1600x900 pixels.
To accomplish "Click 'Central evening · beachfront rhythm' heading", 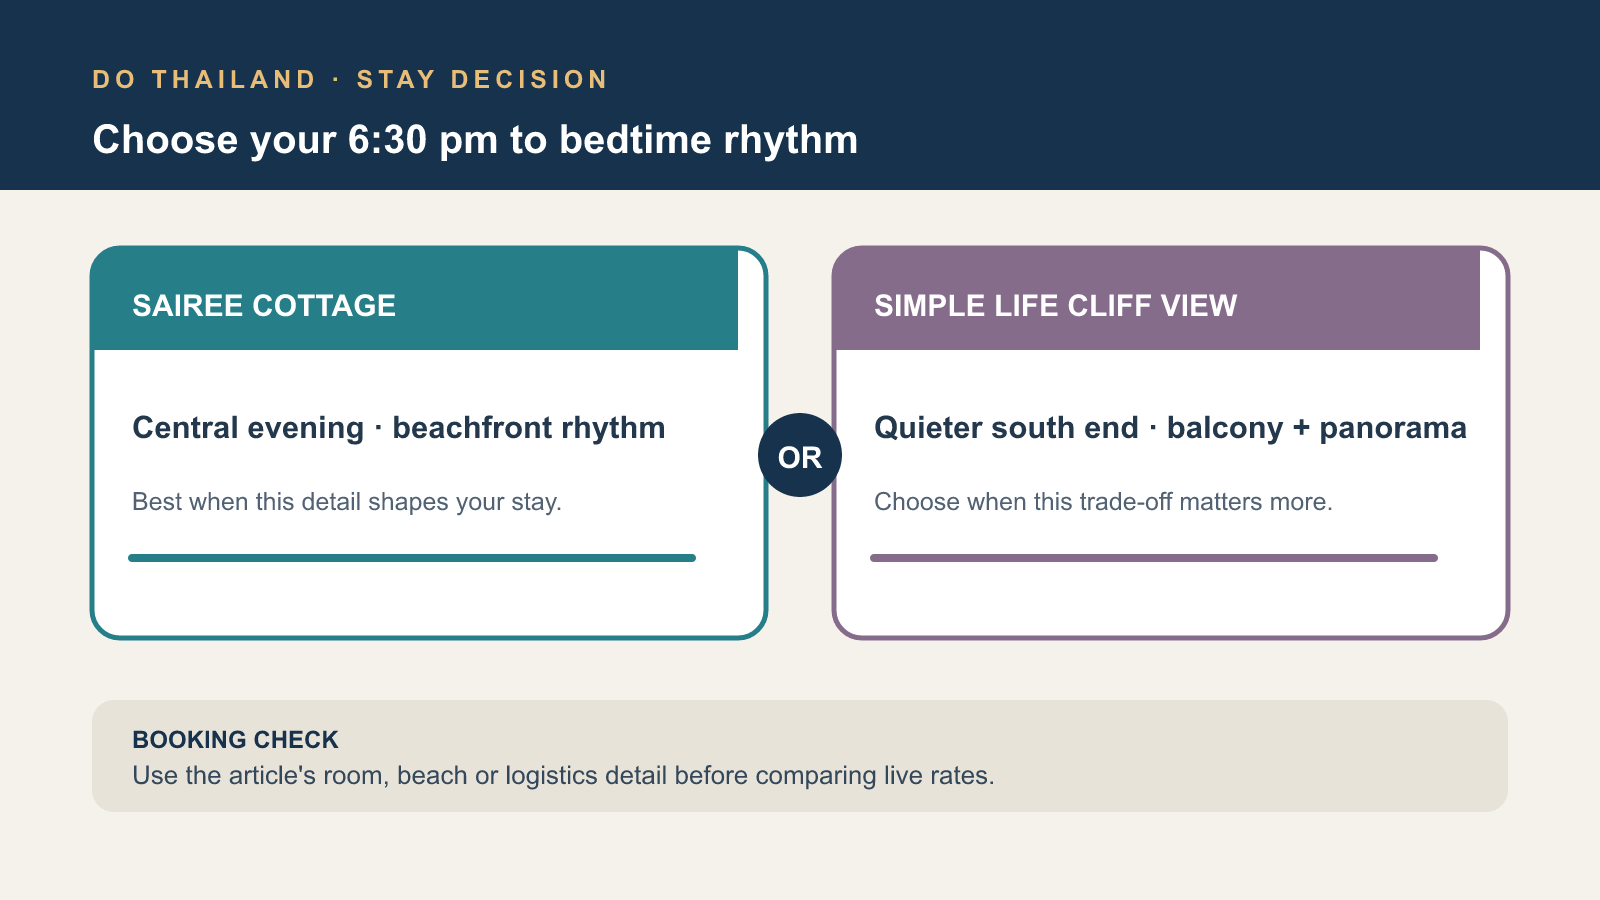I will click(399, 428).
